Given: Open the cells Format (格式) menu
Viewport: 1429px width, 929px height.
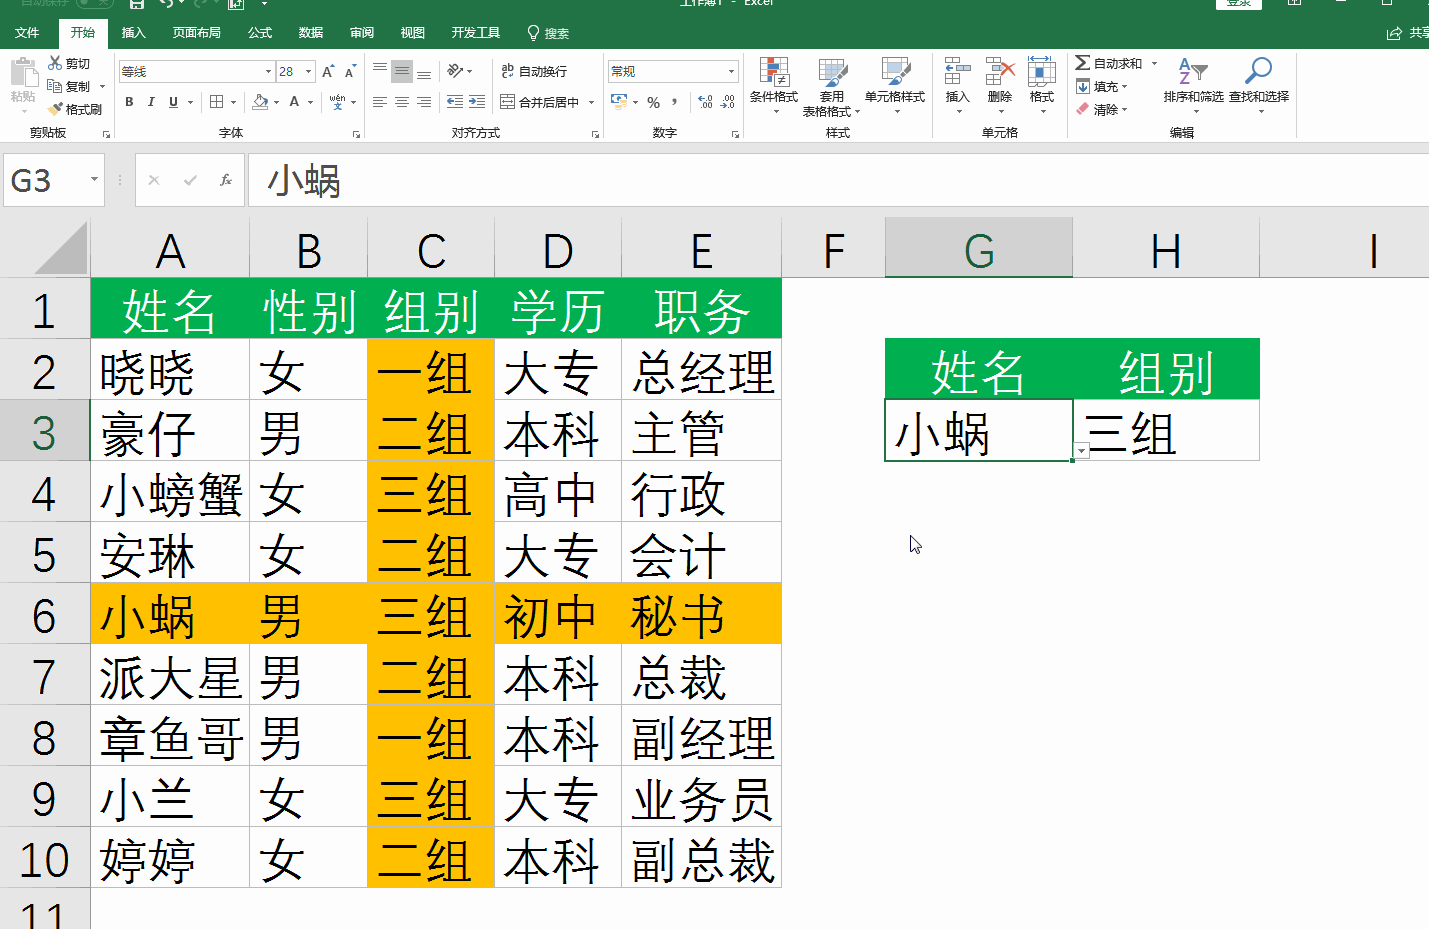Looking at the screenshot, I should click(x=1042, y=84).
